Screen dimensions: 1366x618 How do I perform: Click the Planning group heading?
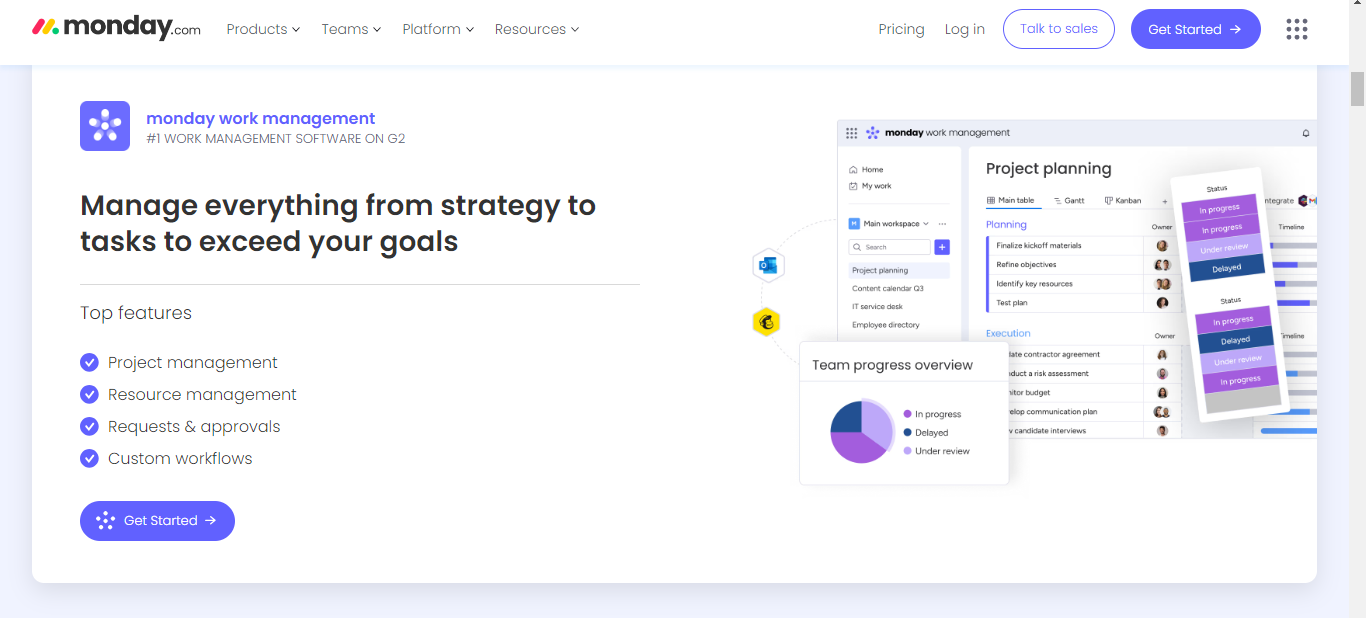click(1006, 225)
